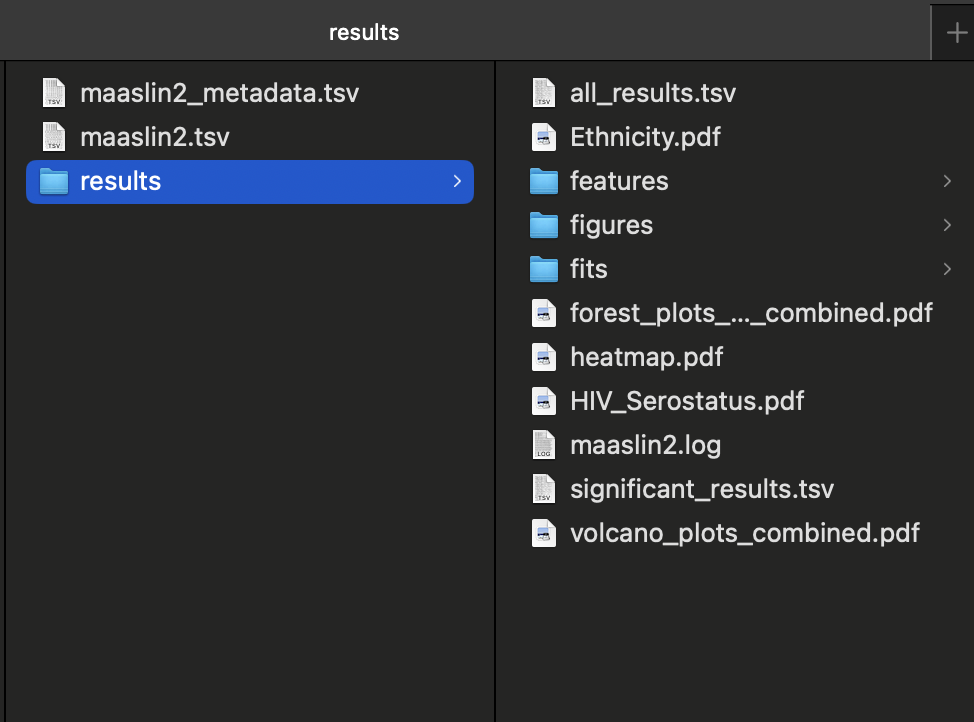Image resolution: width=974 pixels, height=722 pixels.
Task: Expand the fits folder chevron
Action: [x=946, y=269]
